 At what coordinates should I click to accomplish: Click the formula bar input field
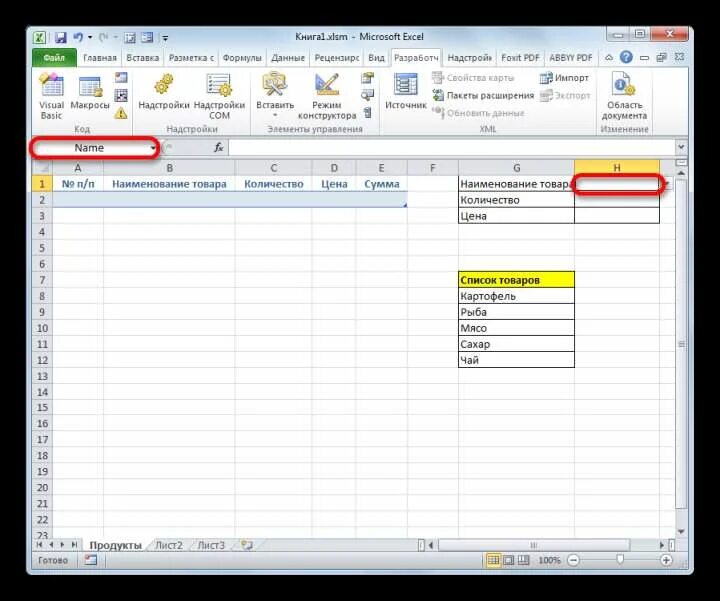click(x=452, y=147)
